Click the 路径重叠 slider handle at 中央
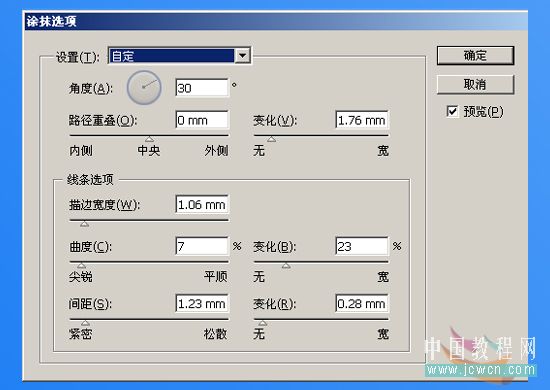The image size is (550, 390). (x=150, y=139)
